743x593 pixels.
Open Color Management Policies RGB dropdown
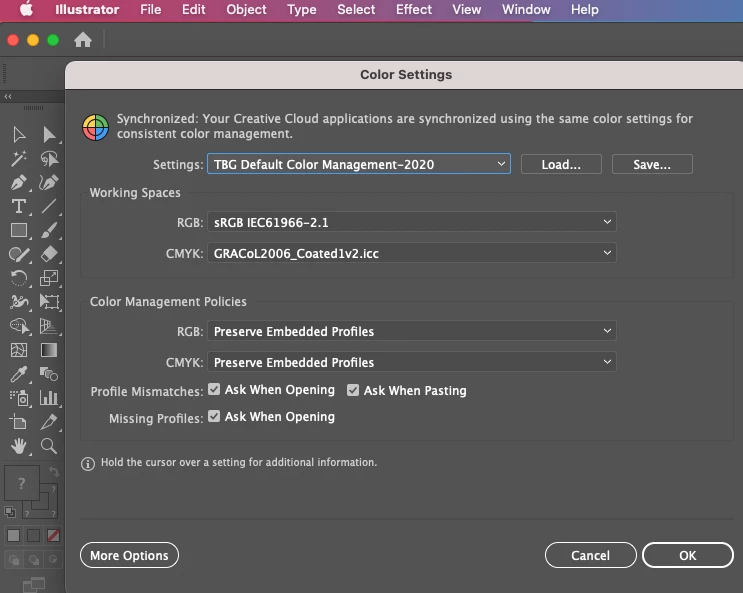(412, 331)
